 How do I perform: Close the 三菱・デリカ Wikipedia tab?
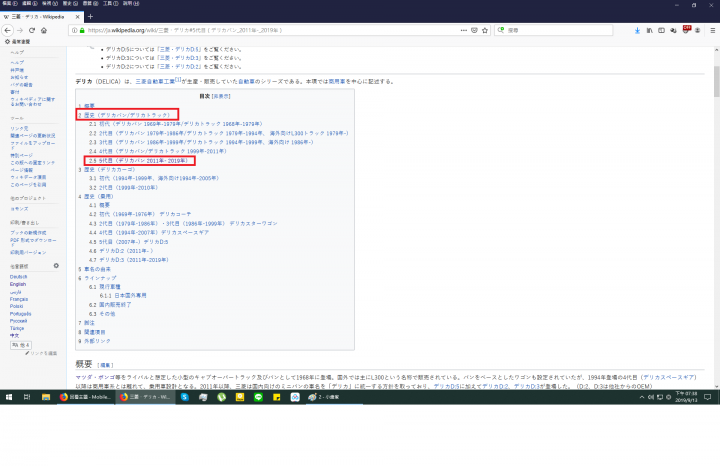click(77, 17)
